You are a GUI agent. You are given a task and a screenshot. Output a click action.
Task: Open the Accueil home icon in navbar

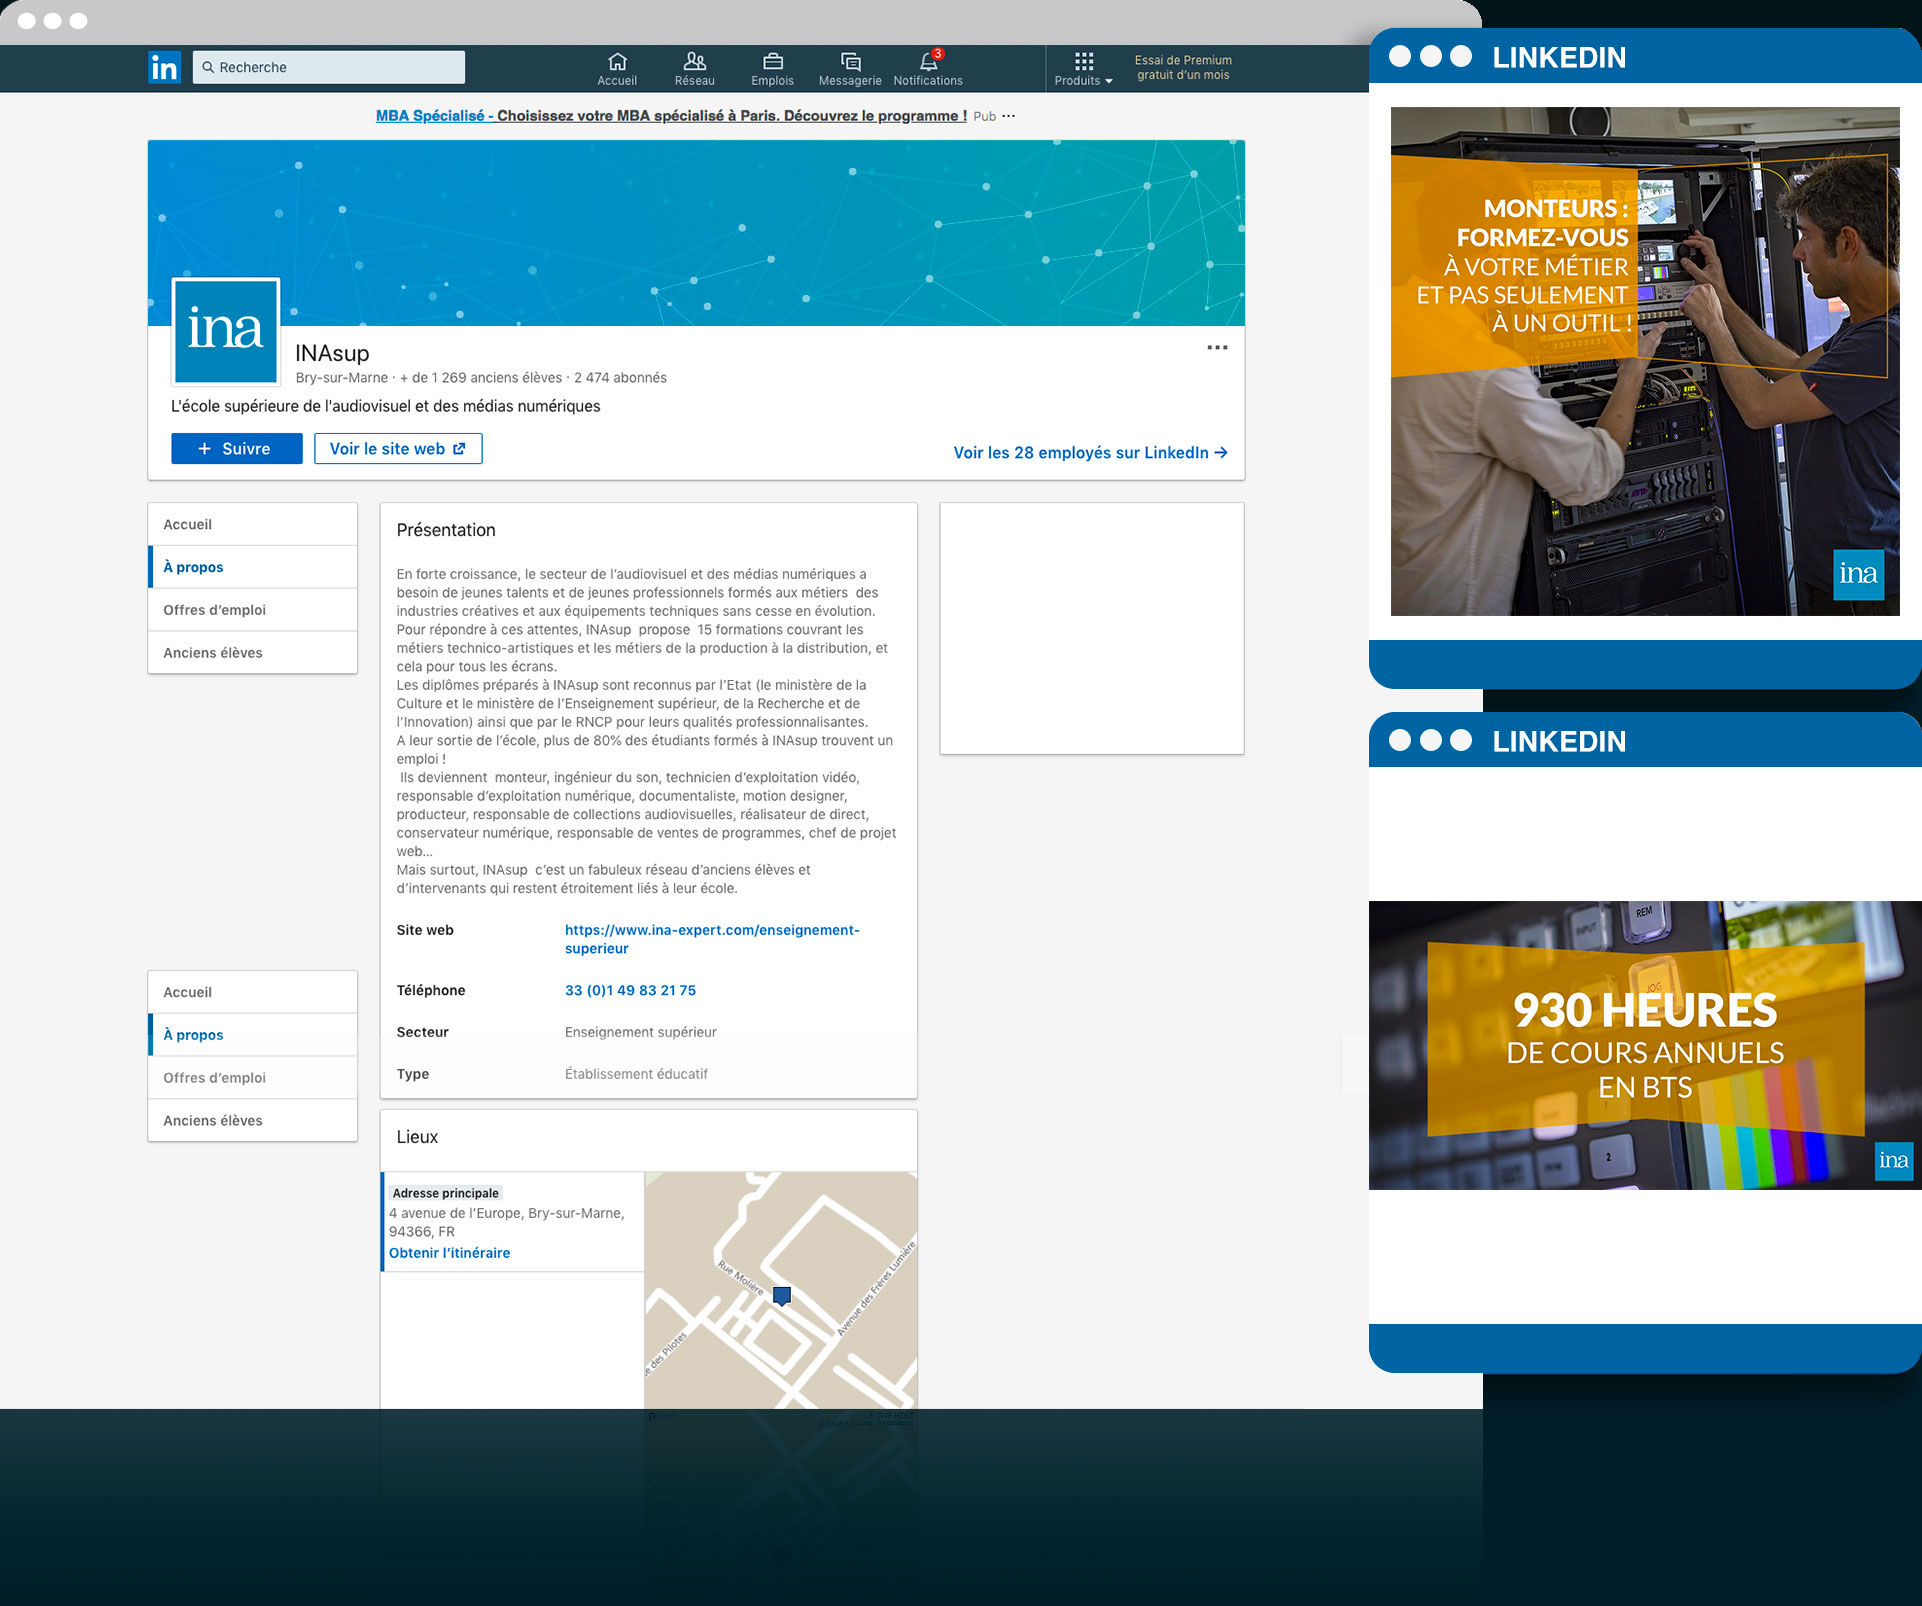point(617,69)
